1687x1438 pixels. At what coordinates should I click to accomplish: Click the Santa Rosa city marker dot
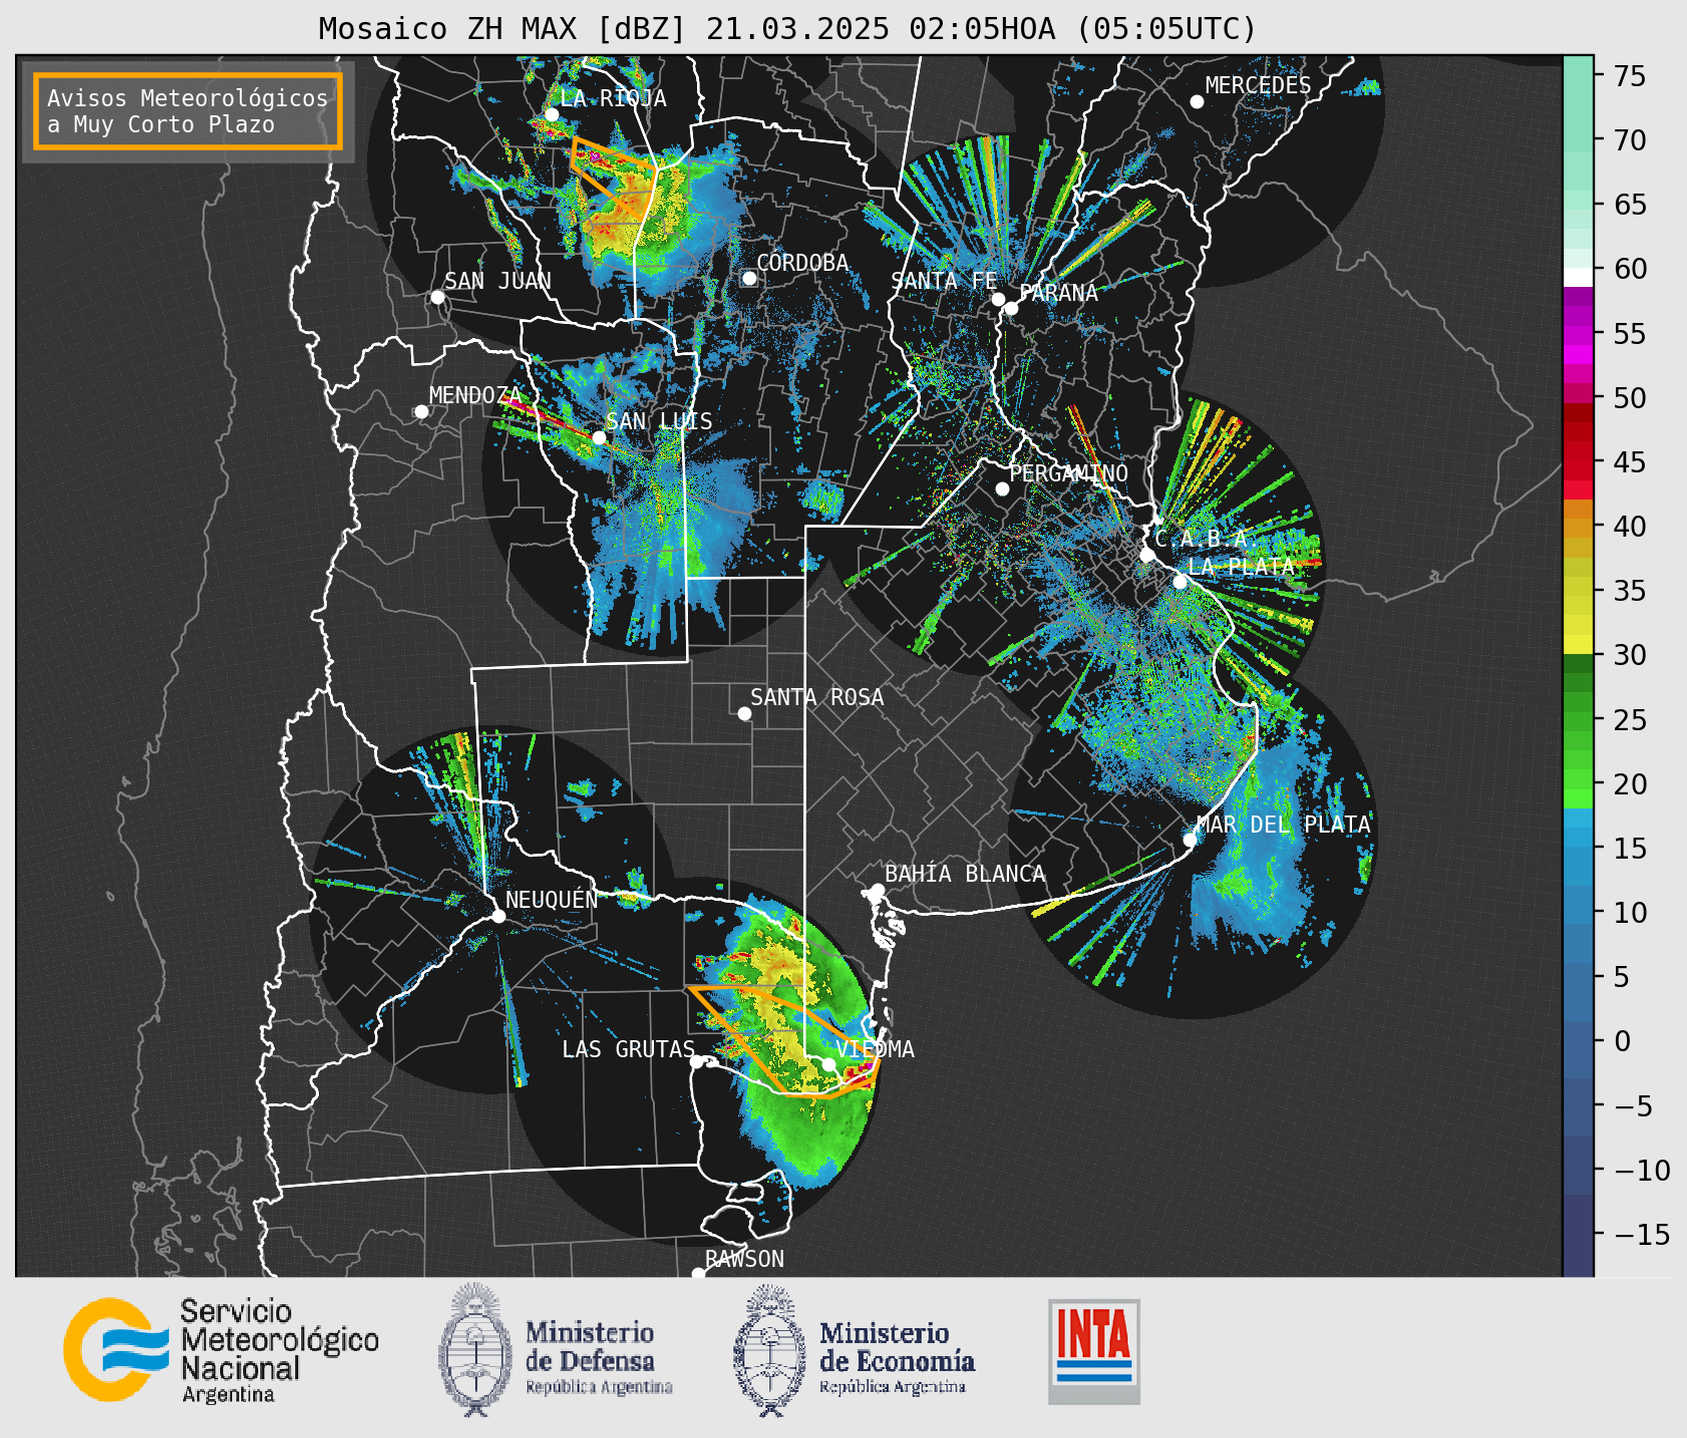click(x=744, y=714)
